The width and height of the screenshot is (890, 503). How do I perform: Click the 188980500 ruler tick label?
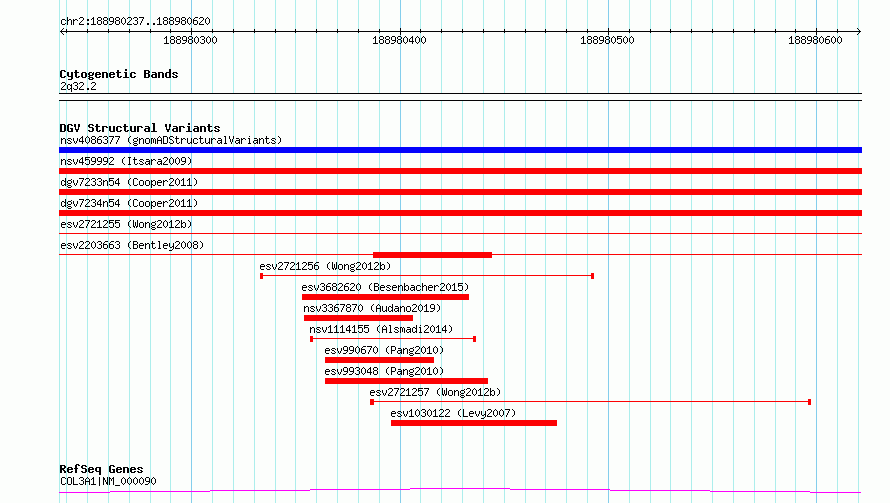click(x=607, y=40)
